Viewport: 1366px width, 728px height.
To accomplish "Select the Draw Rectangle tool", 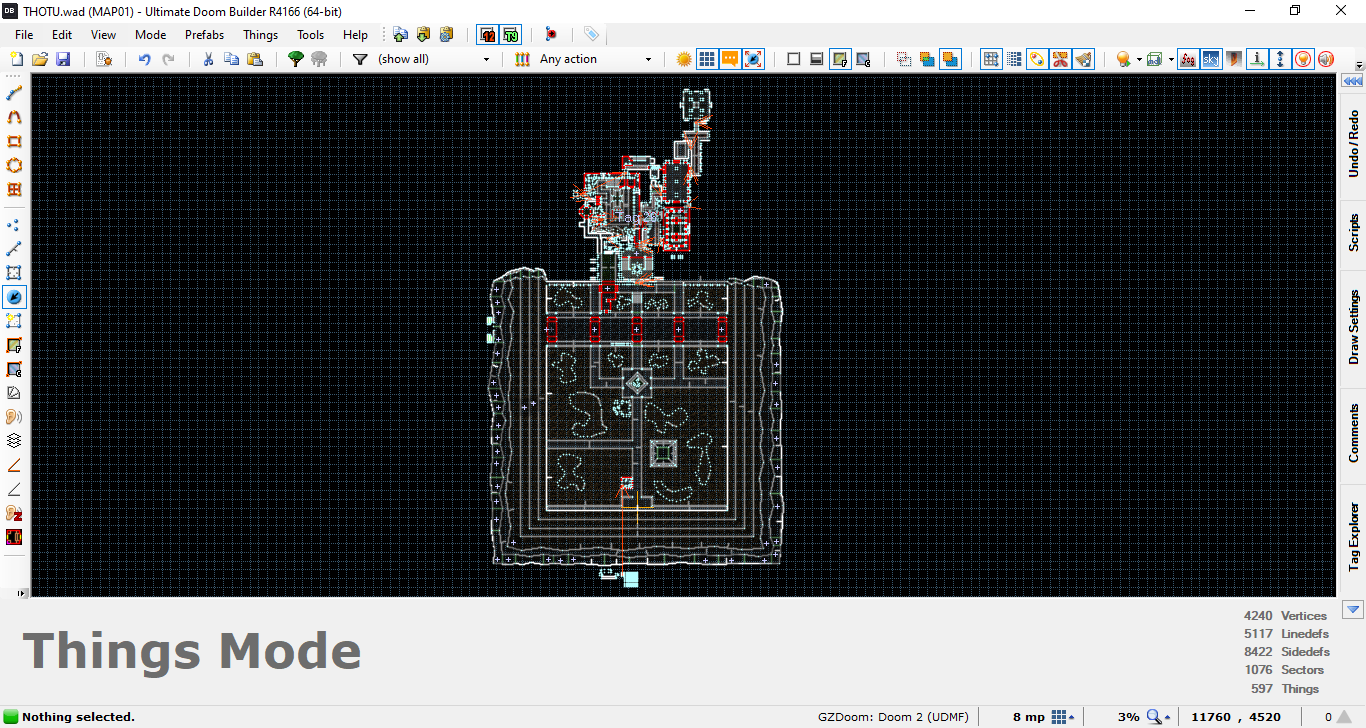I will click(x=14, y=141).
